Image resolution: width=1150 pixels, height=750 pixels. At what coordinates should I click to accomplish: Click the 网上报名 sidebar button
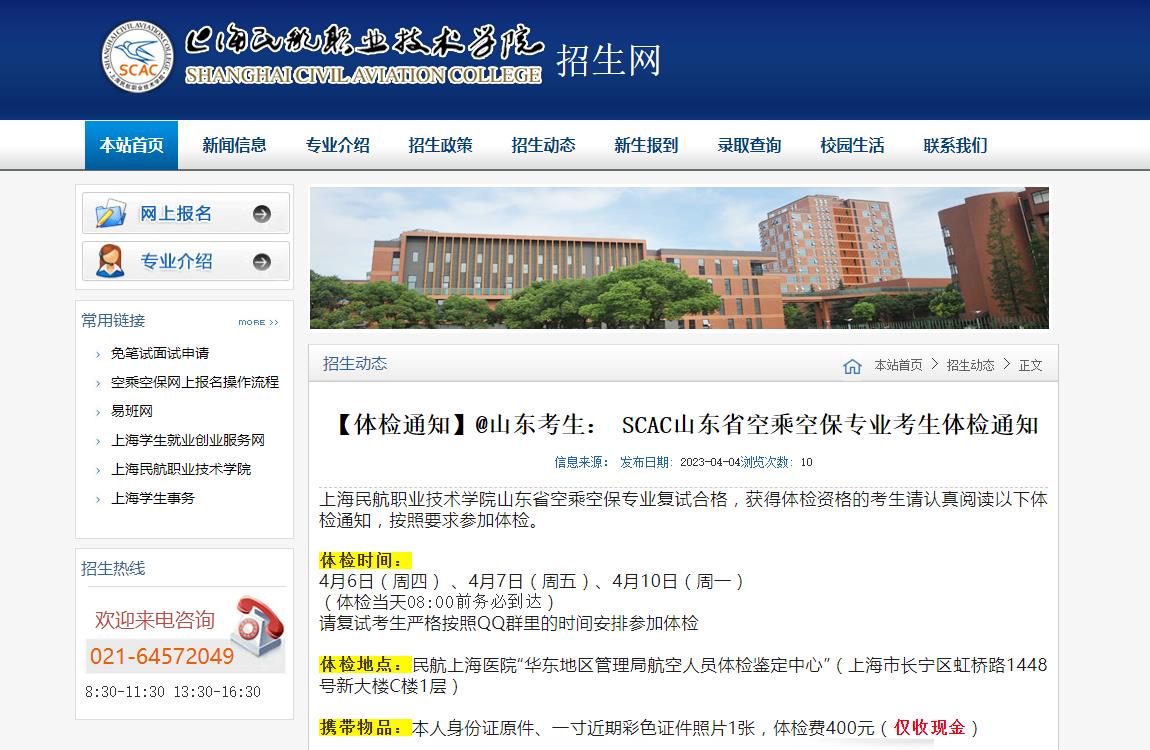(186, 213)
